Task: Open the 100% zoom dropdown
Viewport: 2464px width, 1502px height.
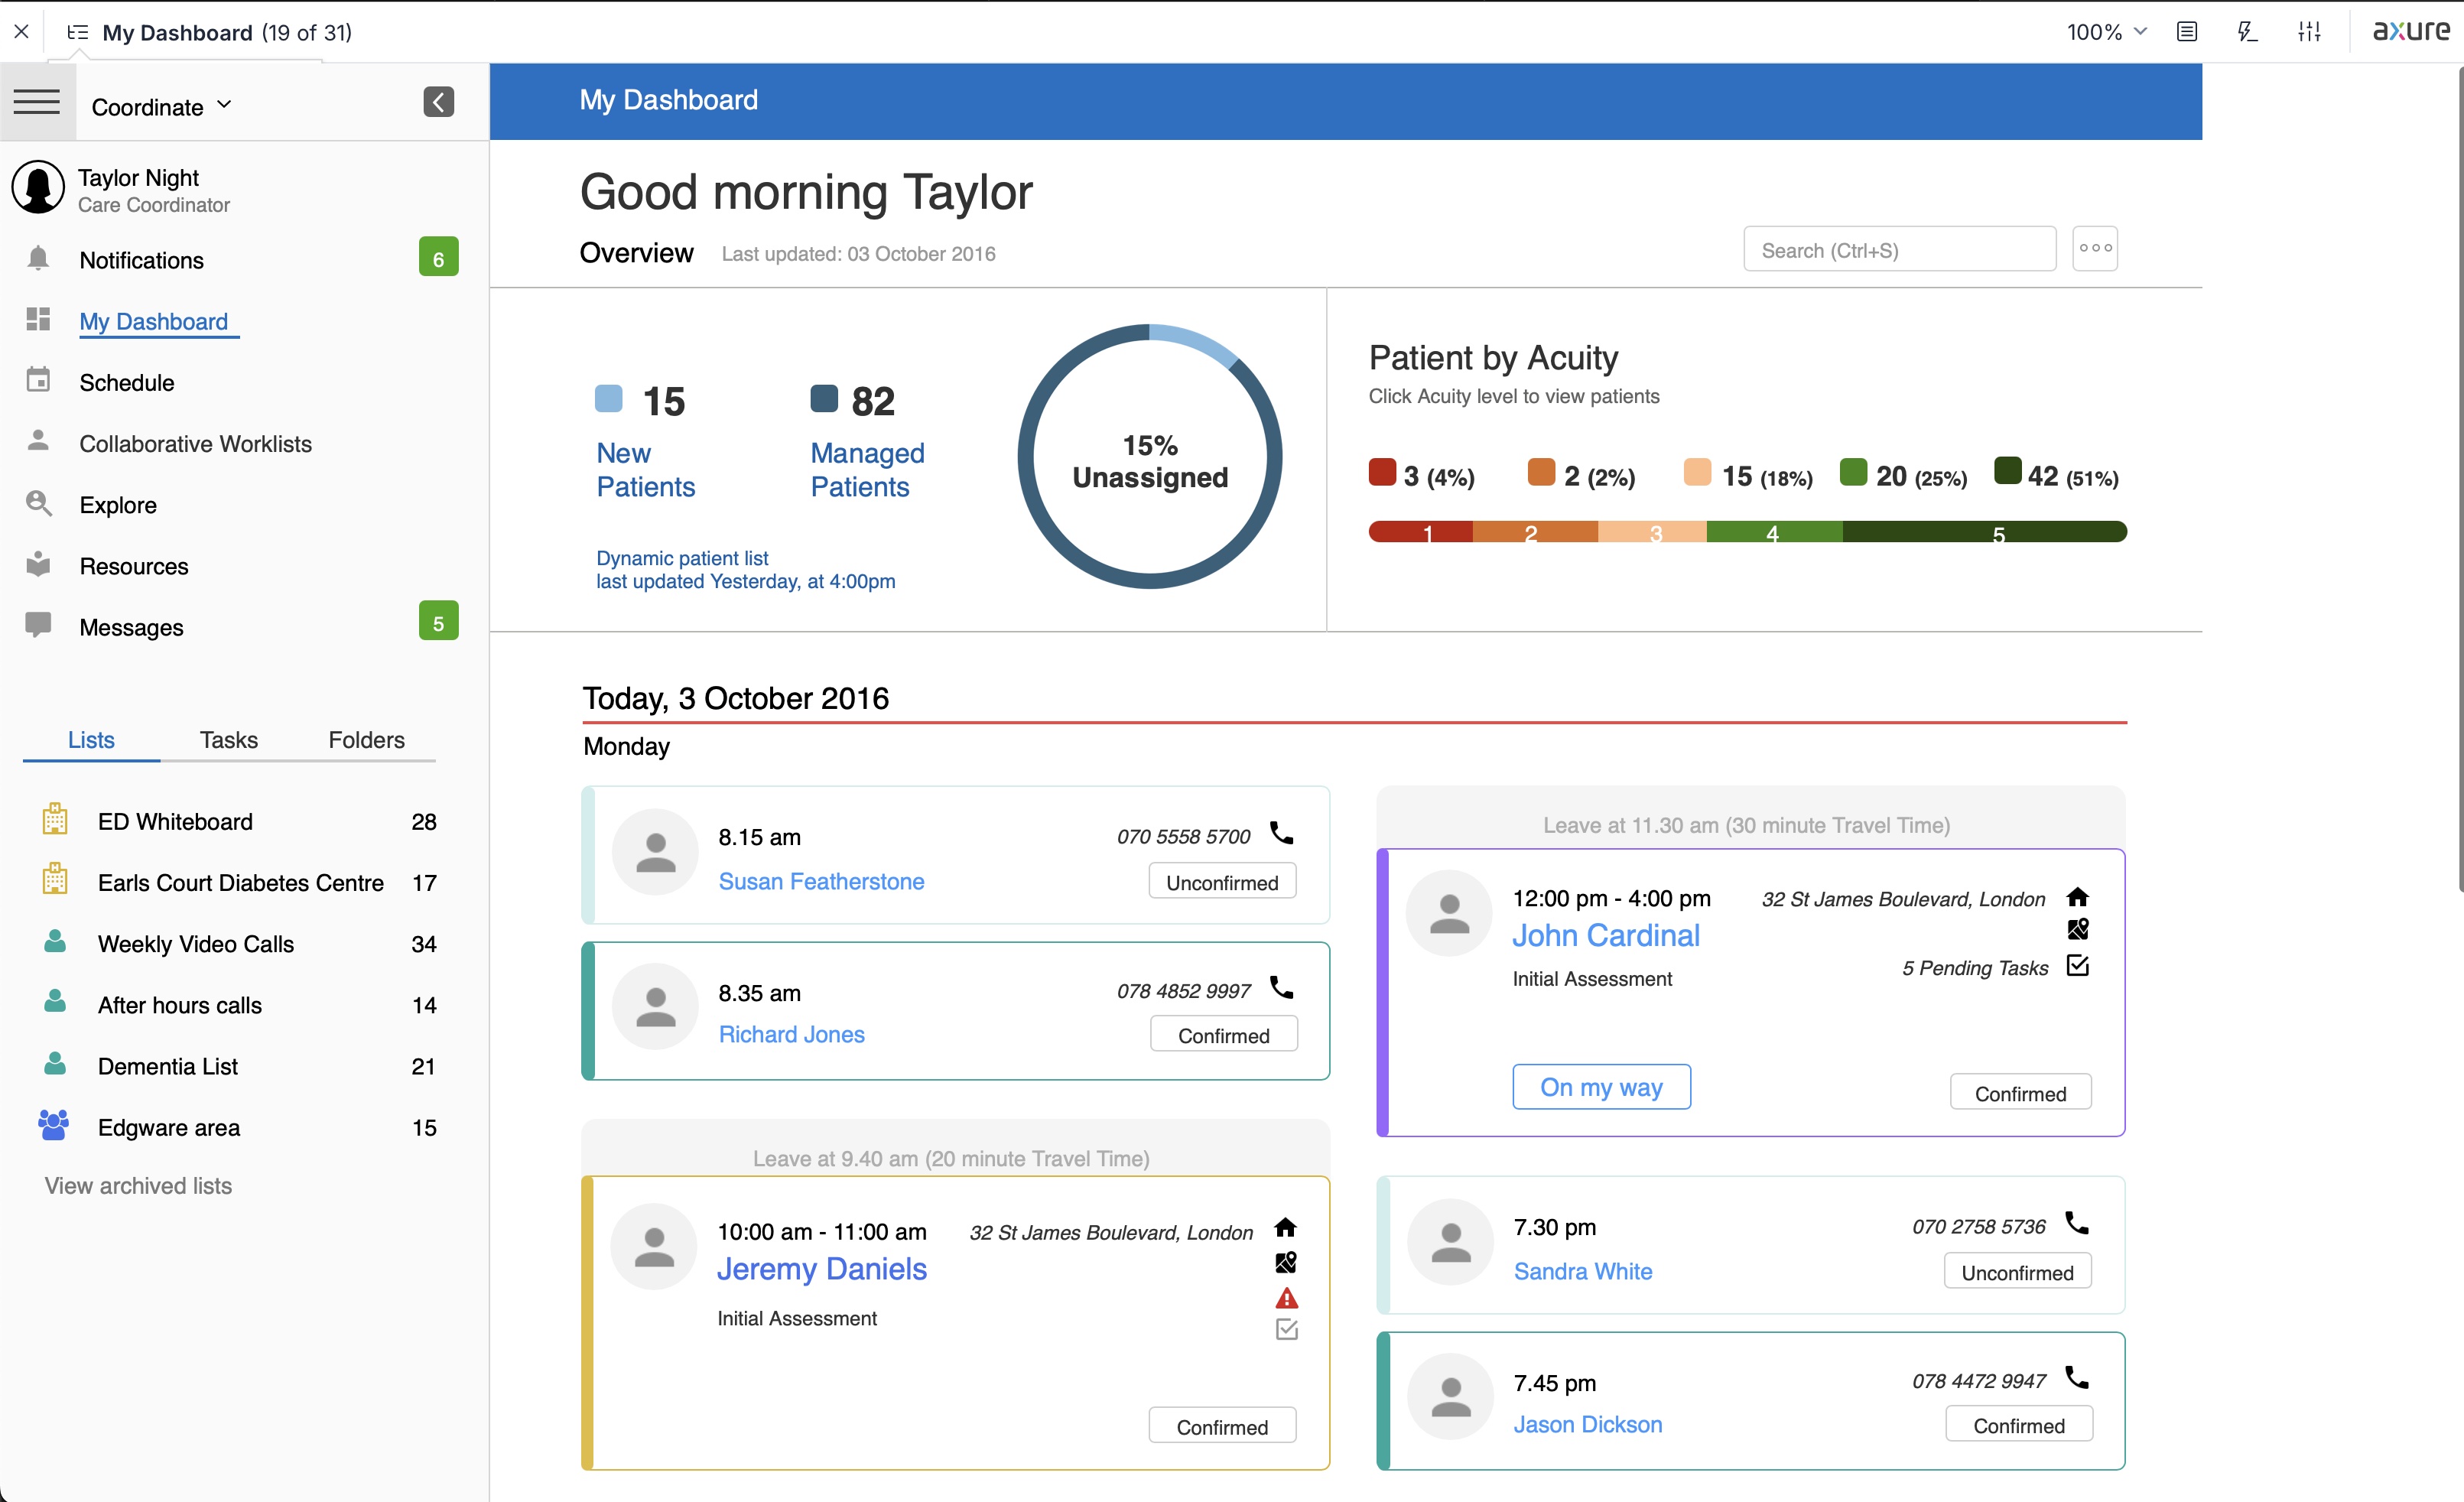Action: [x=2106, y=32]
